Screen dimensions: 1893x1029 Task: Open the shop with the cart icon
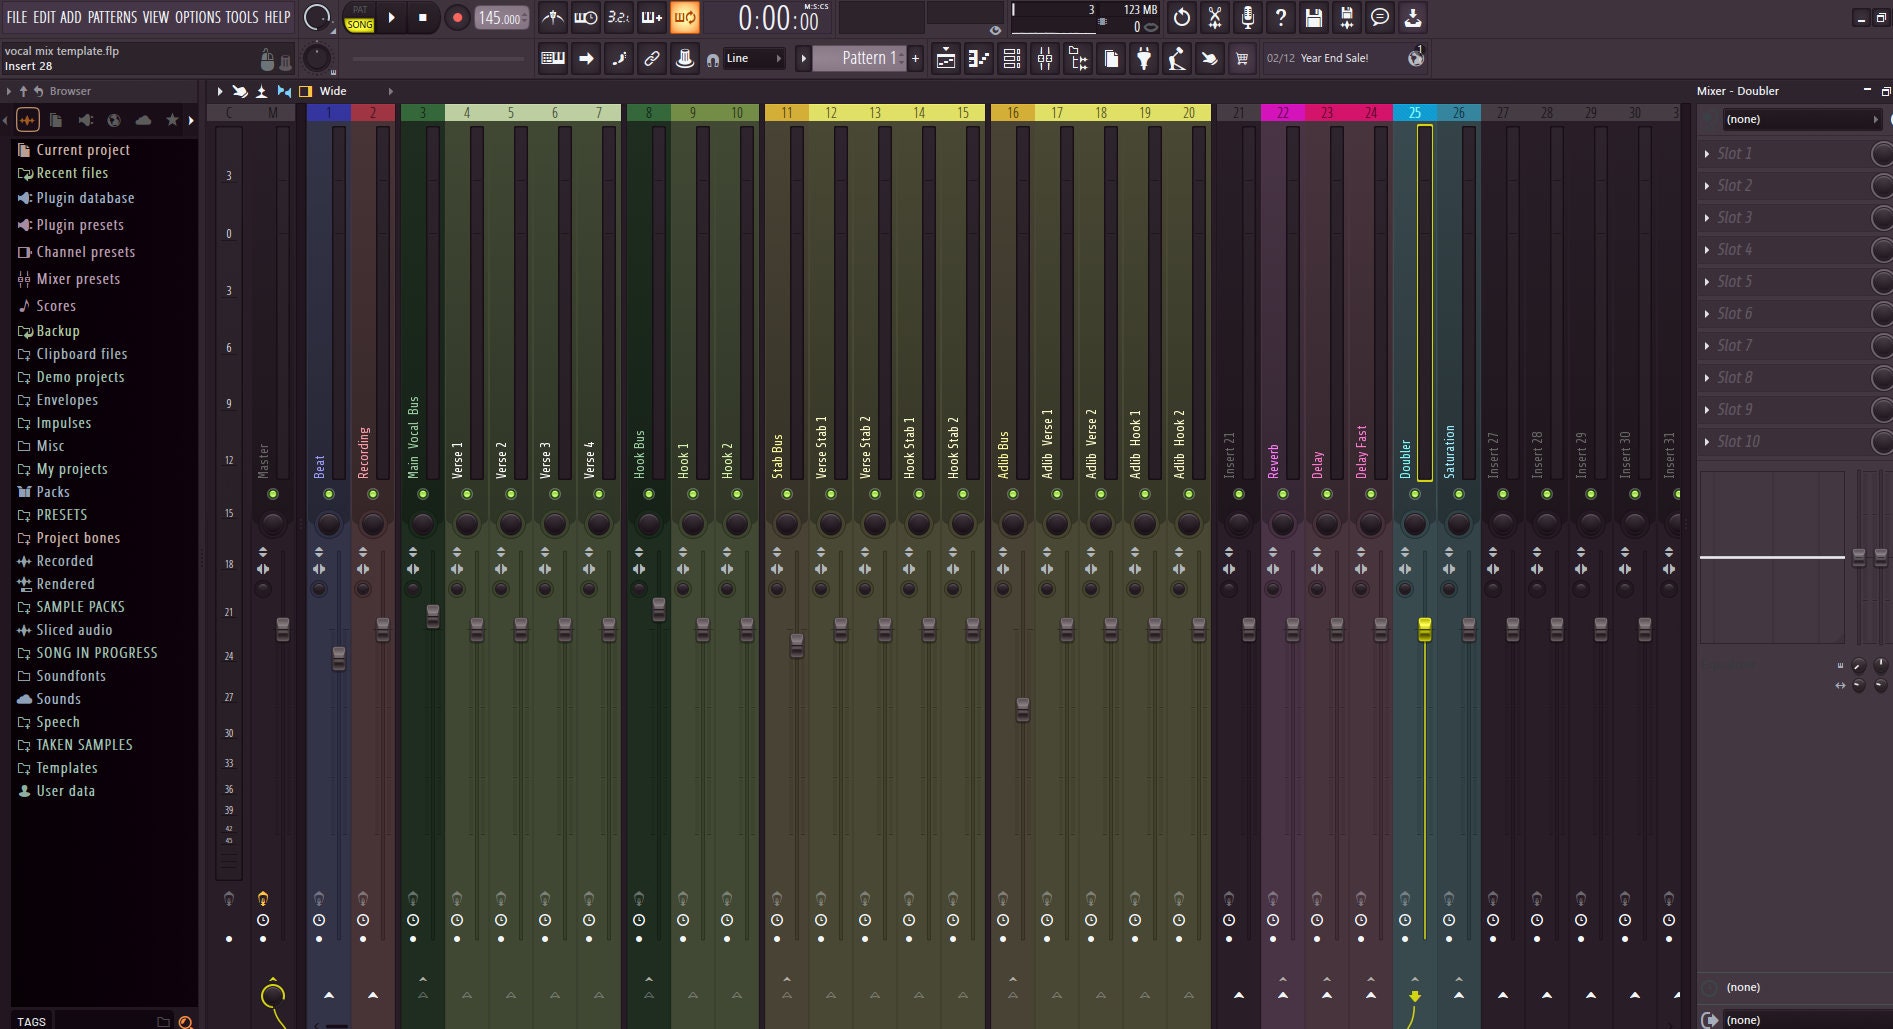(x=1242, y=58)
